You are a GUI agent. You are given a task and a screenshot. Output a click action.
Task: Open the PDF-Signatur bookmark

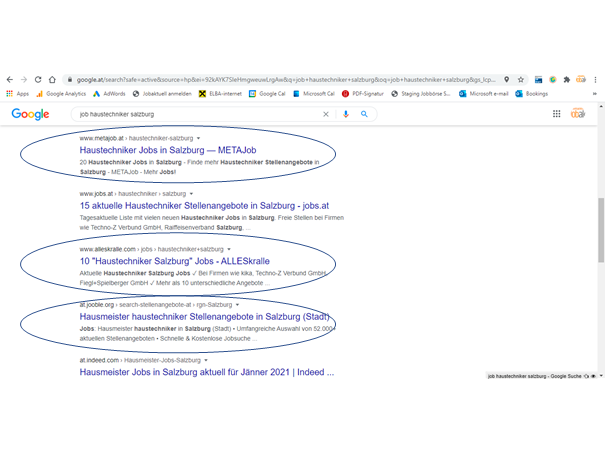pyautogui.click(x=363, y=94)
